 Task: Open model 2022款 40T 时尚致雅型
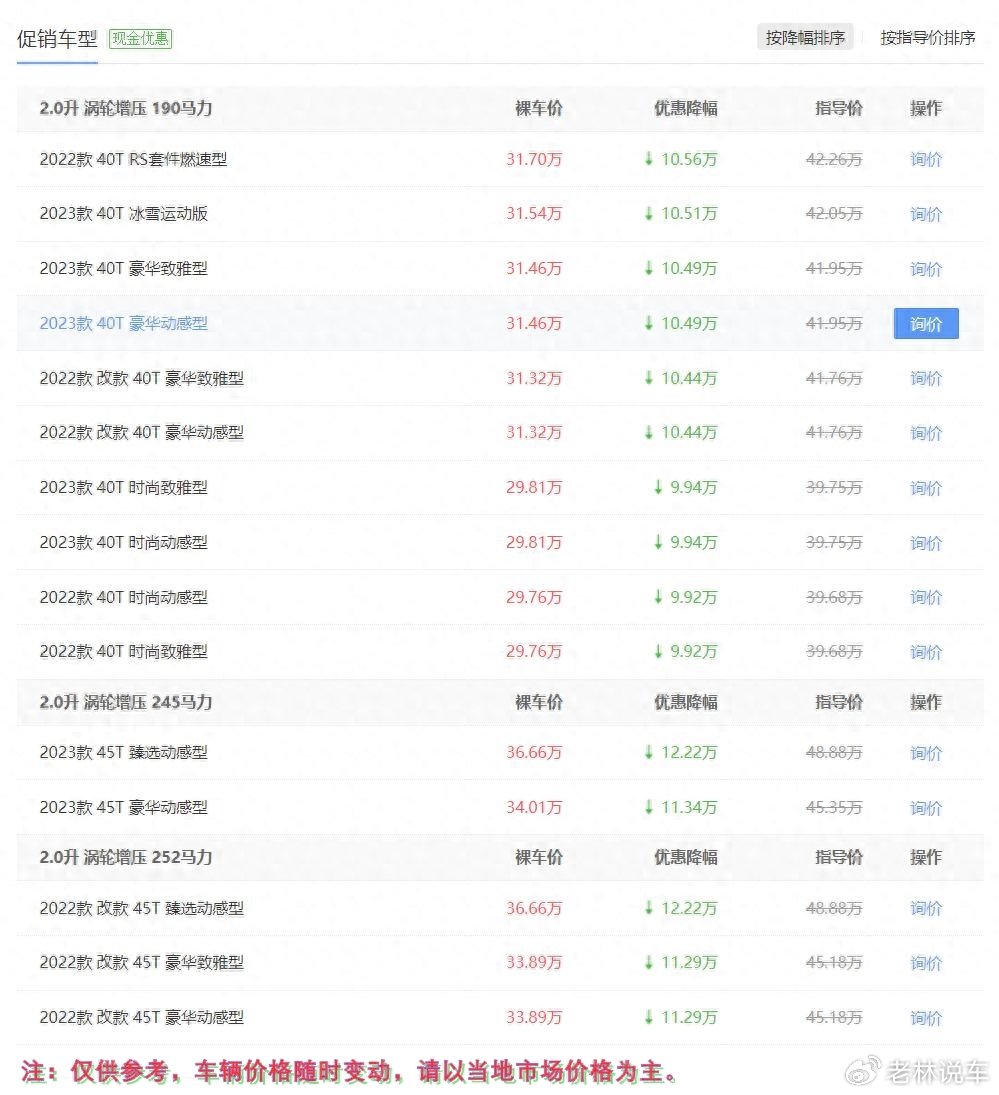tap(124, 652)
